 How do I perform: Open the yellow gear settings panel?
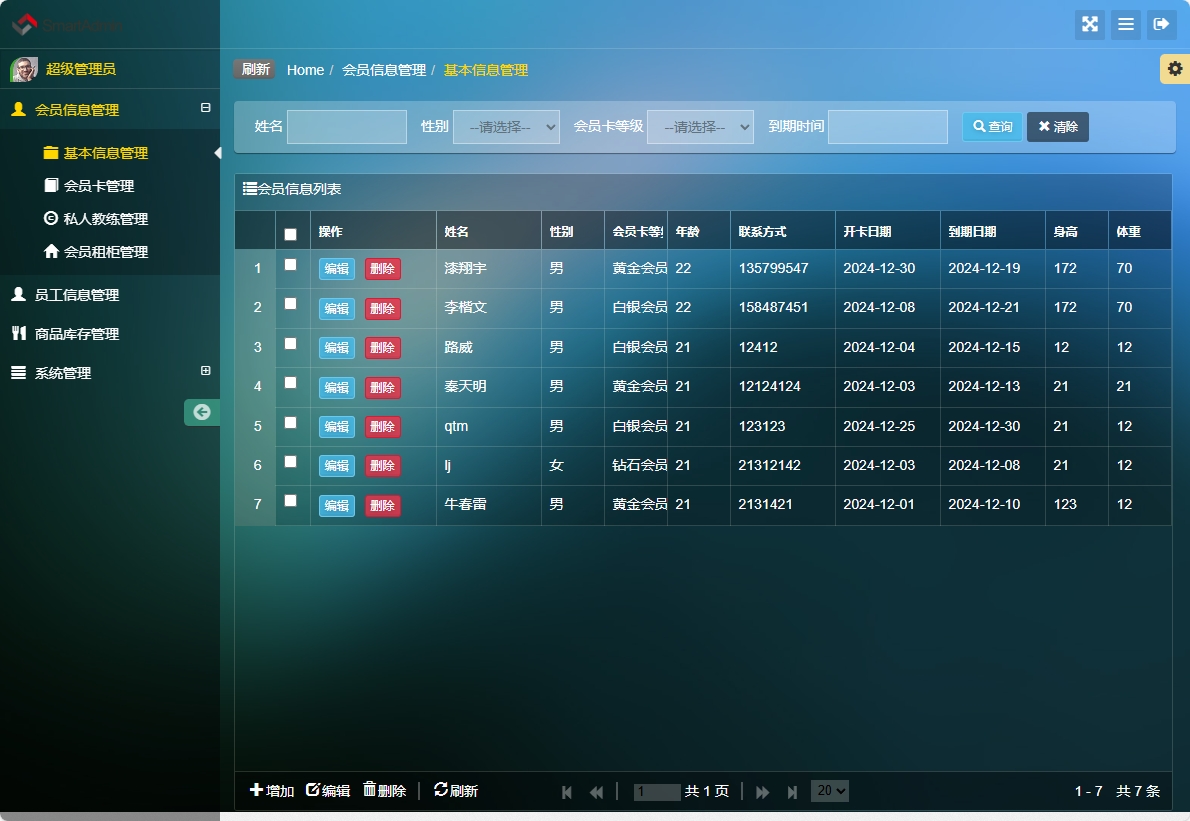tap(1175, 69)
